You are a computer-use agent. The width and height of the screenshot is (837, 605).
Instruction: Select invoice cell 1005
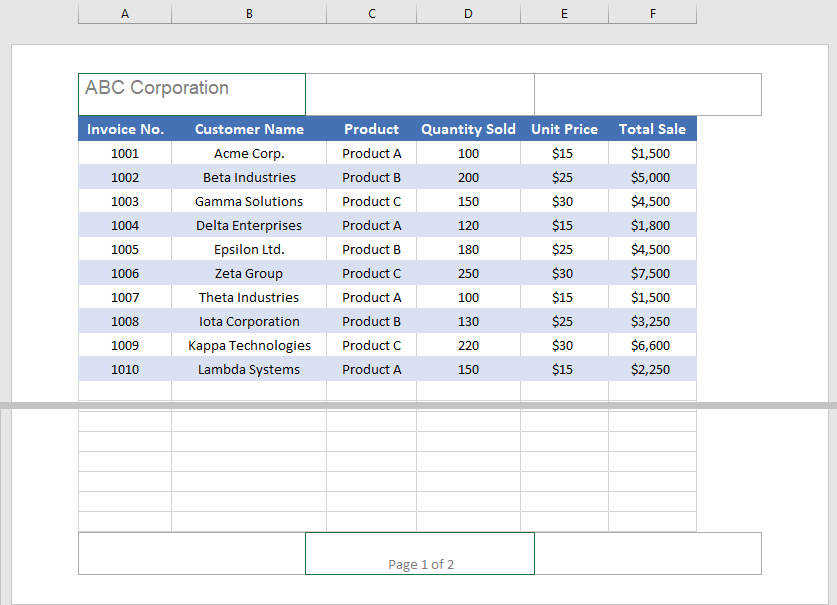(125, 249)
